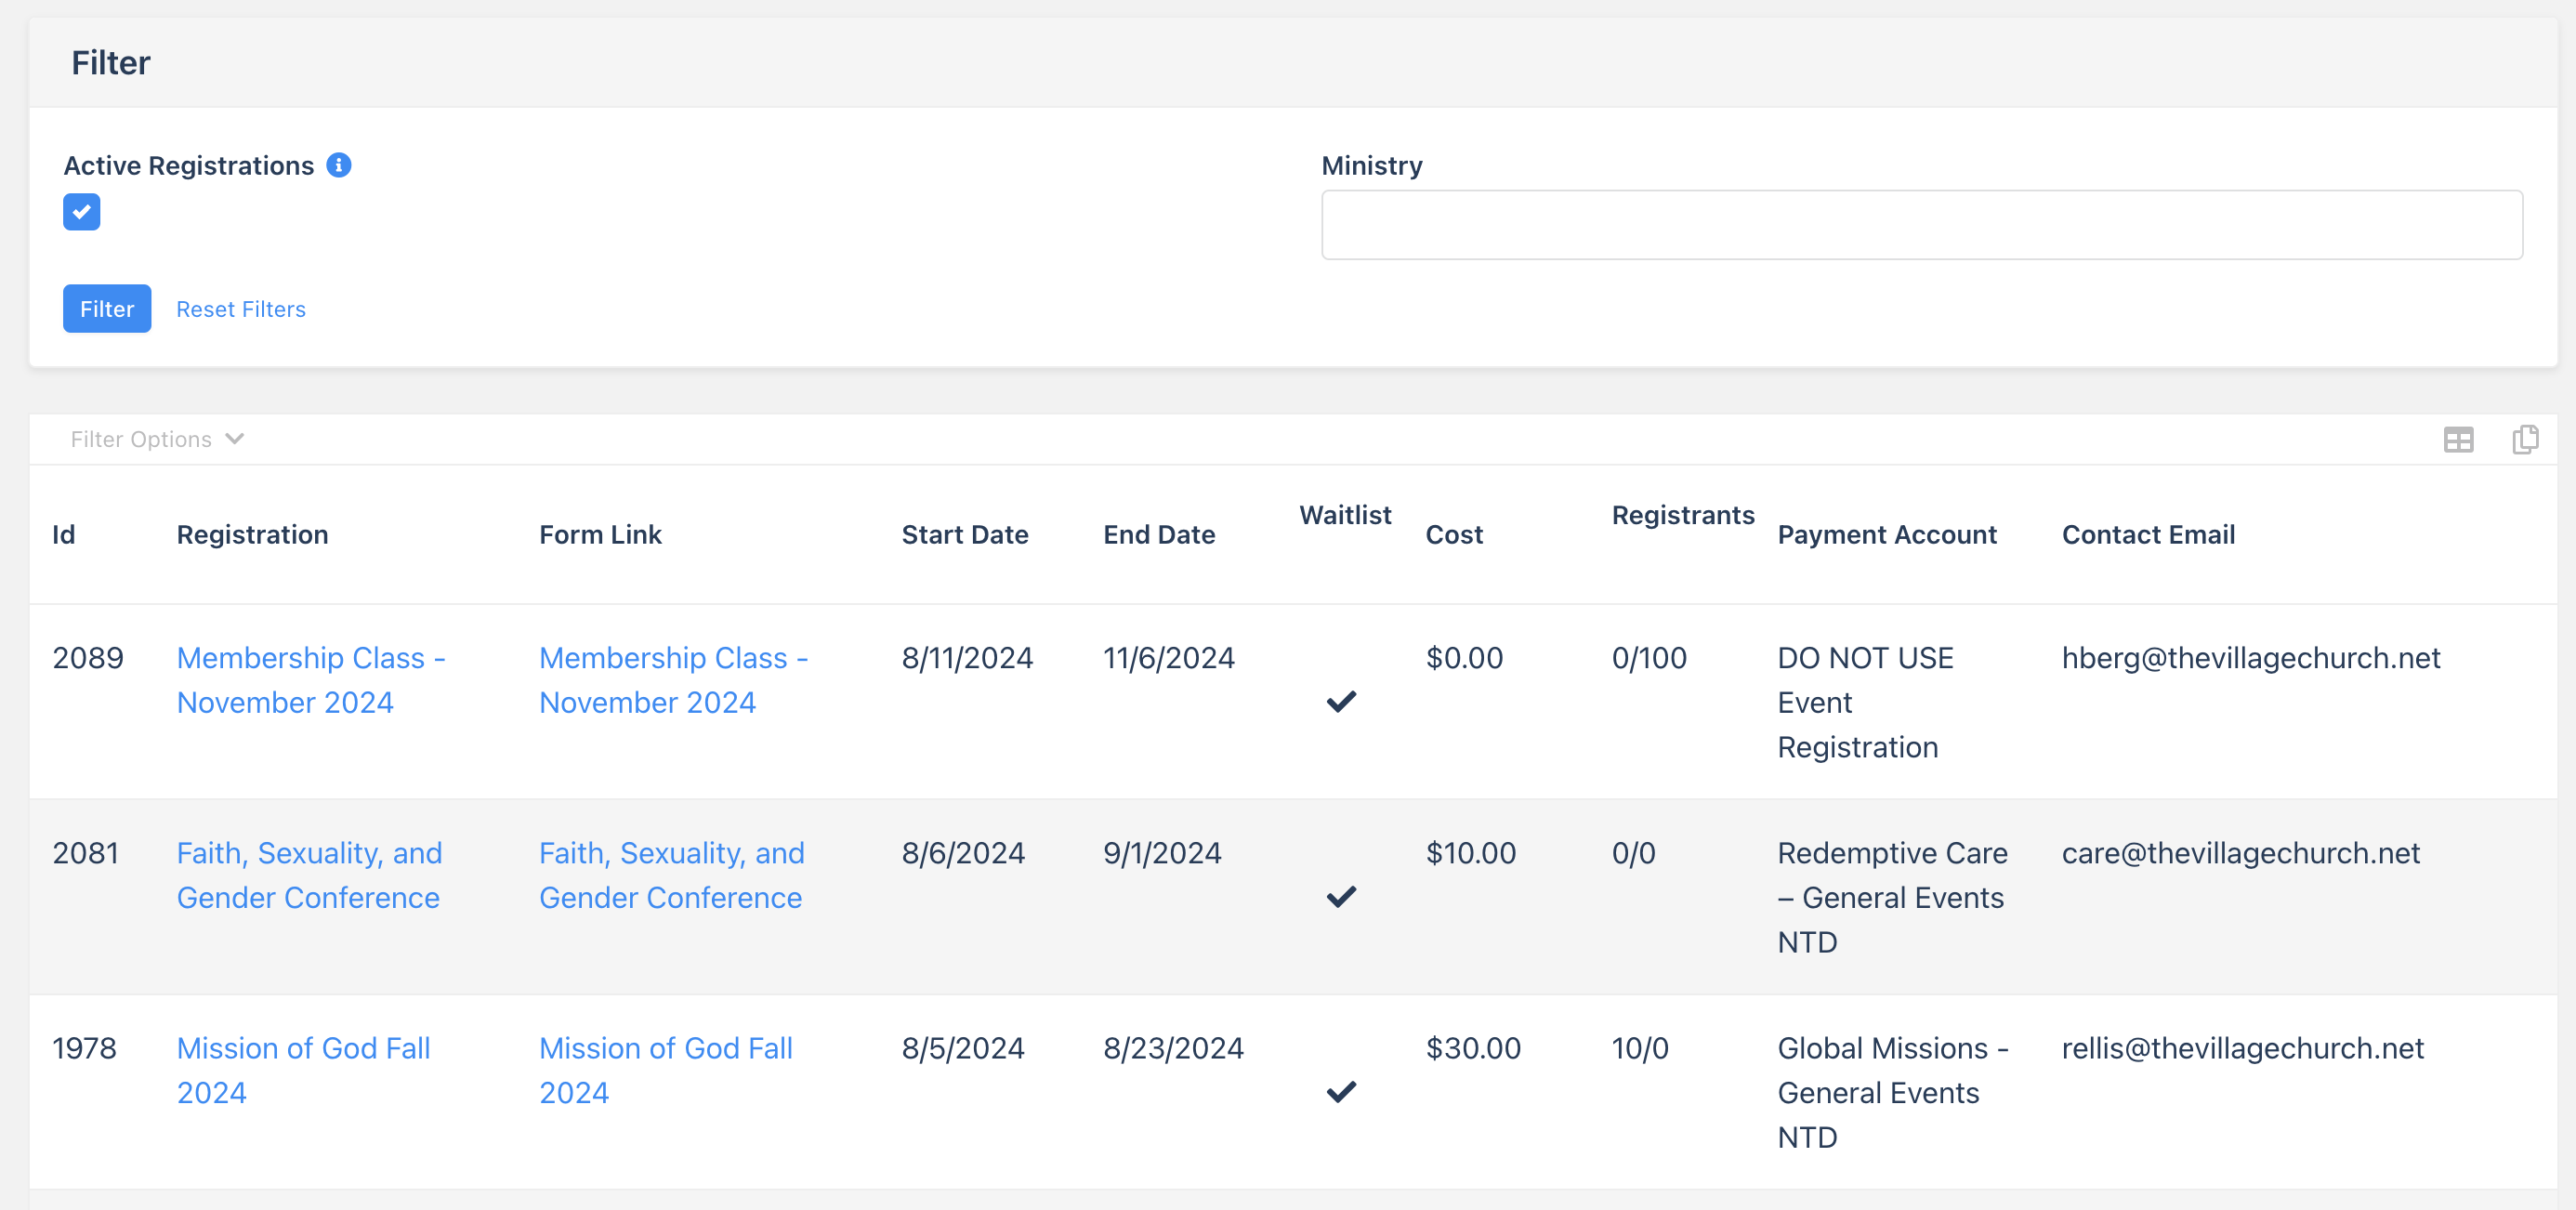This screenshot has width=2576, height=1210.
Task: Click the End Date column header
Action: click(1158, 535)
